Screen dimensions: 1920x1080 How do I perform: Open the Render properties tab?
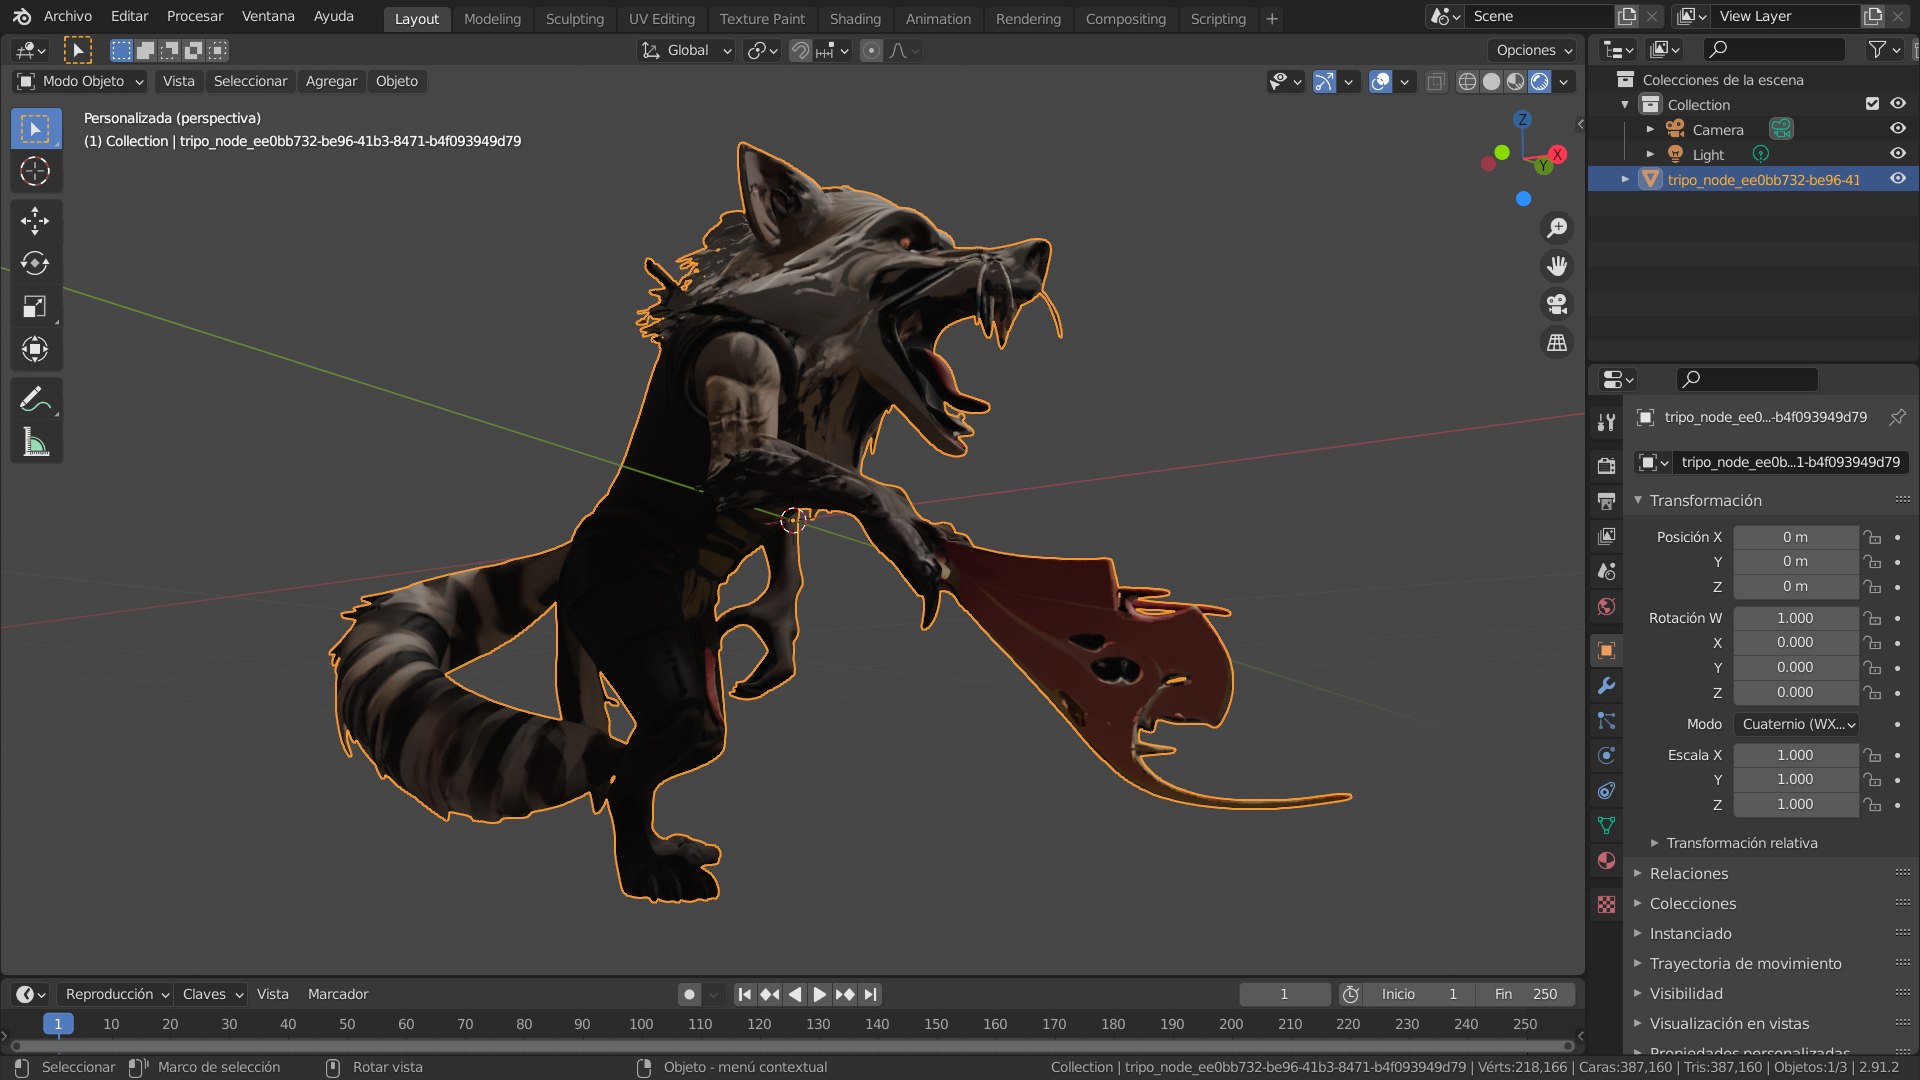(x=1606, y=466)
